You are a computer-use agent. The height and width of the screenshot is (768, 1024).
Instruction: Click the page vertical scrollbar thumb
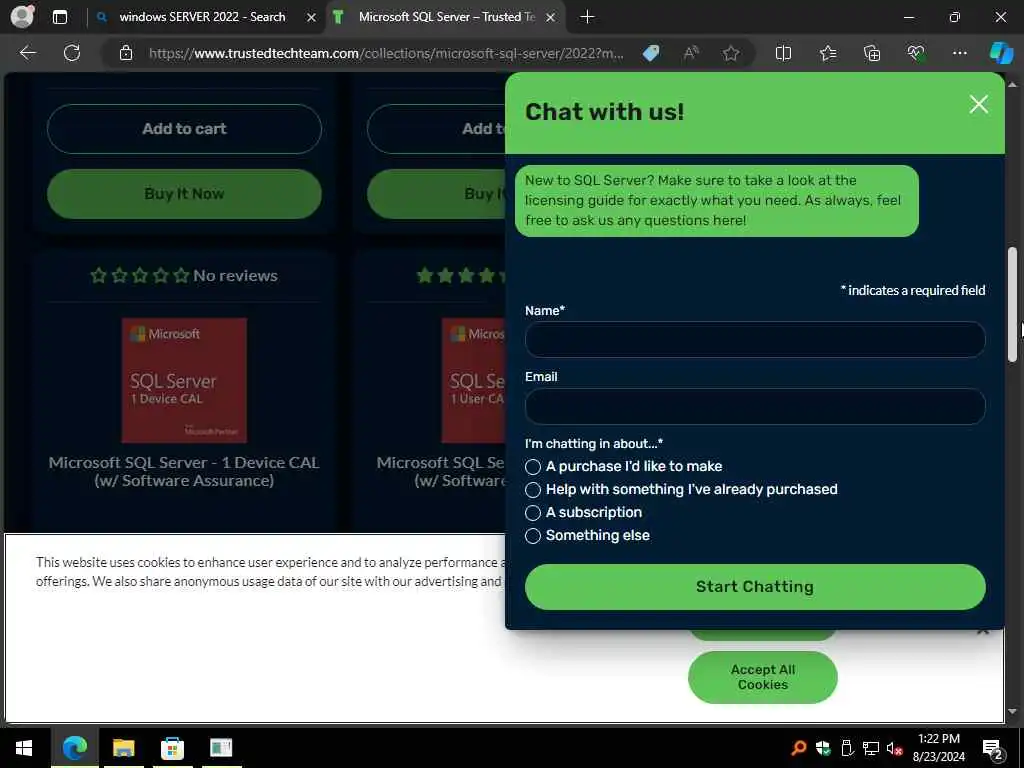(1012, 304)
